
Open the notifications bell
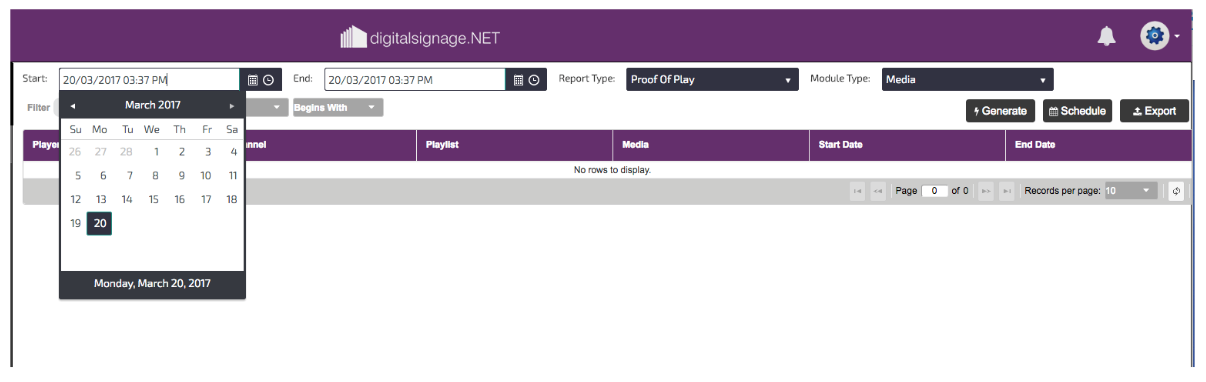coord(1106,37)
